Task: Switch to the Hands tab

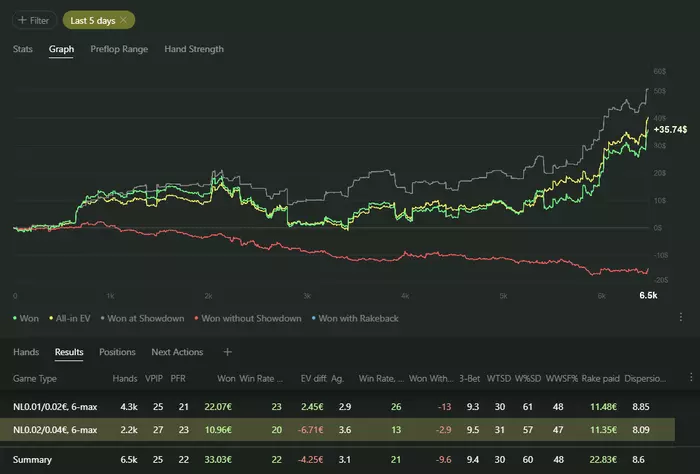Action: click(x=25, y=352)
